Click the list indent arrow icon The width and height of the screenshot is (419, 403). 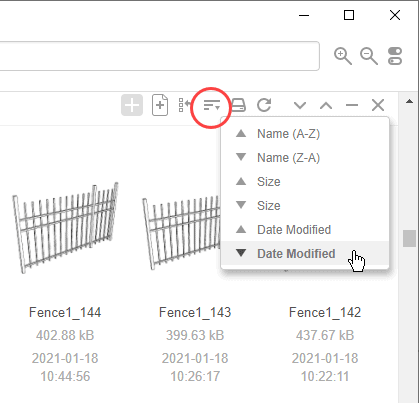pos(184,105)
